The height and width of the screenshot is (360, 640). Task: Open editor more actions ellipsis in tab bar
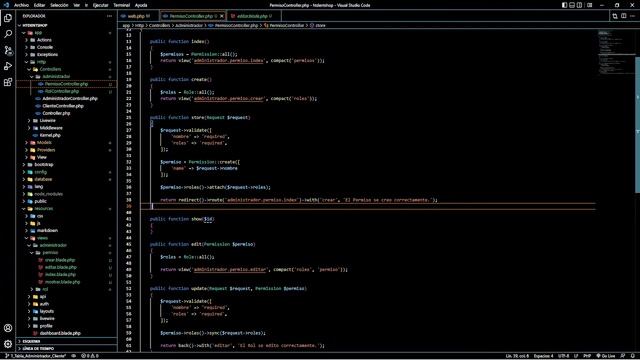click(x=632, y=16)
